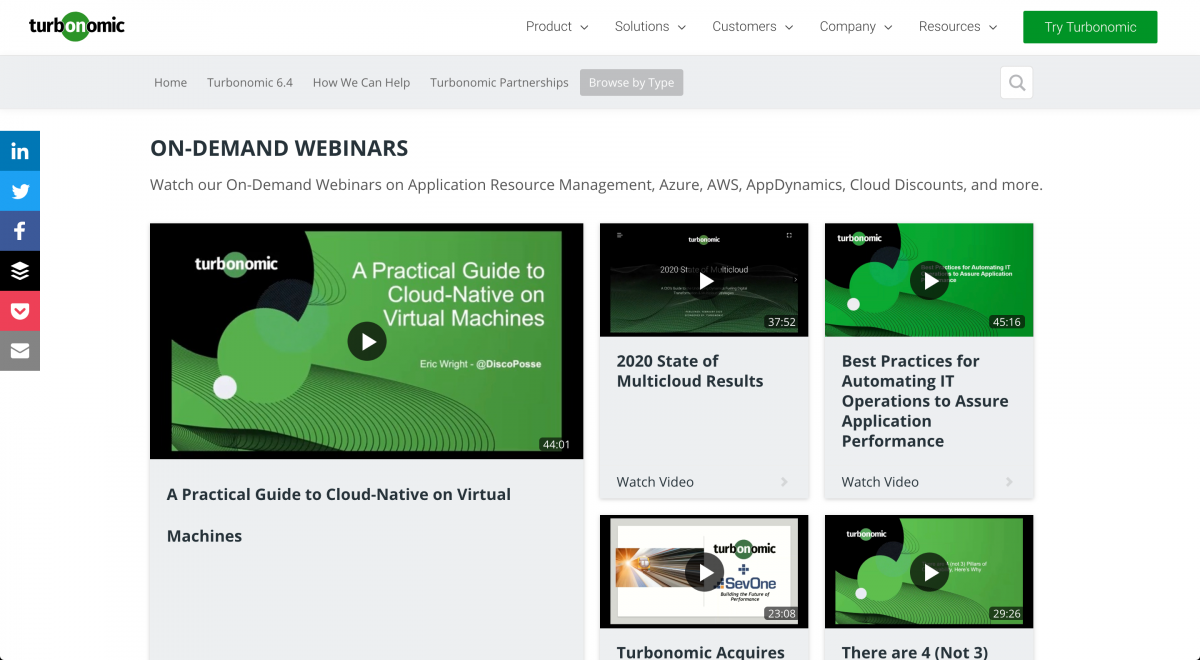Click Watch Video under 2020 State of Multicloud
The height and width of the screenshot is (660, 1200).
click(655, 482)
